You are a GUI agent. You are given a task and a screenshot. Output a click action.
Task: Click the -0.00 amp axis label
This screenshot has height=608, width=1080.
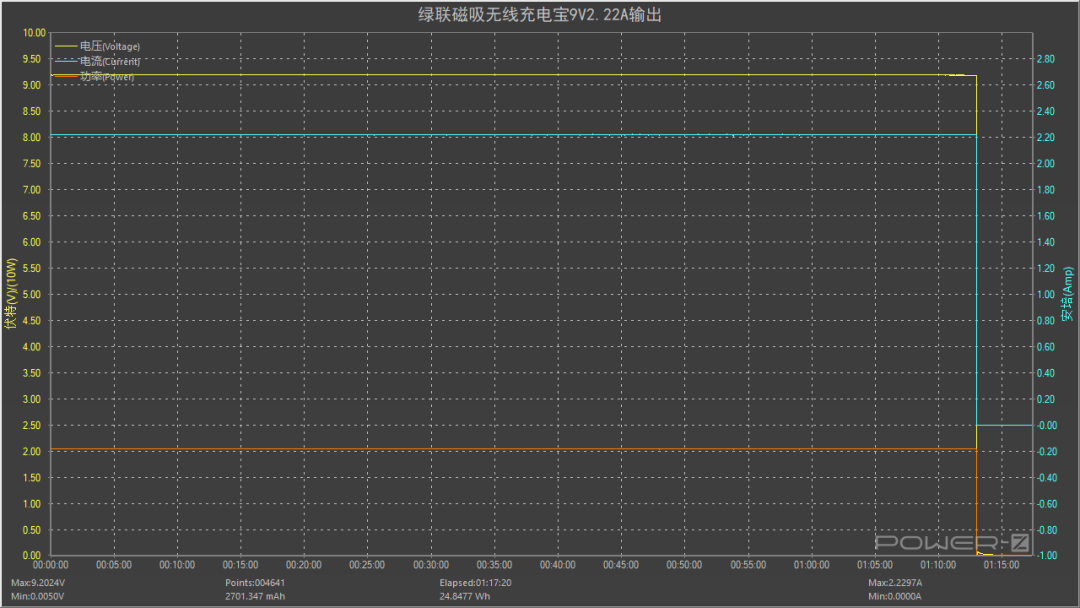pyautogui.click(x=1047, y=426)
